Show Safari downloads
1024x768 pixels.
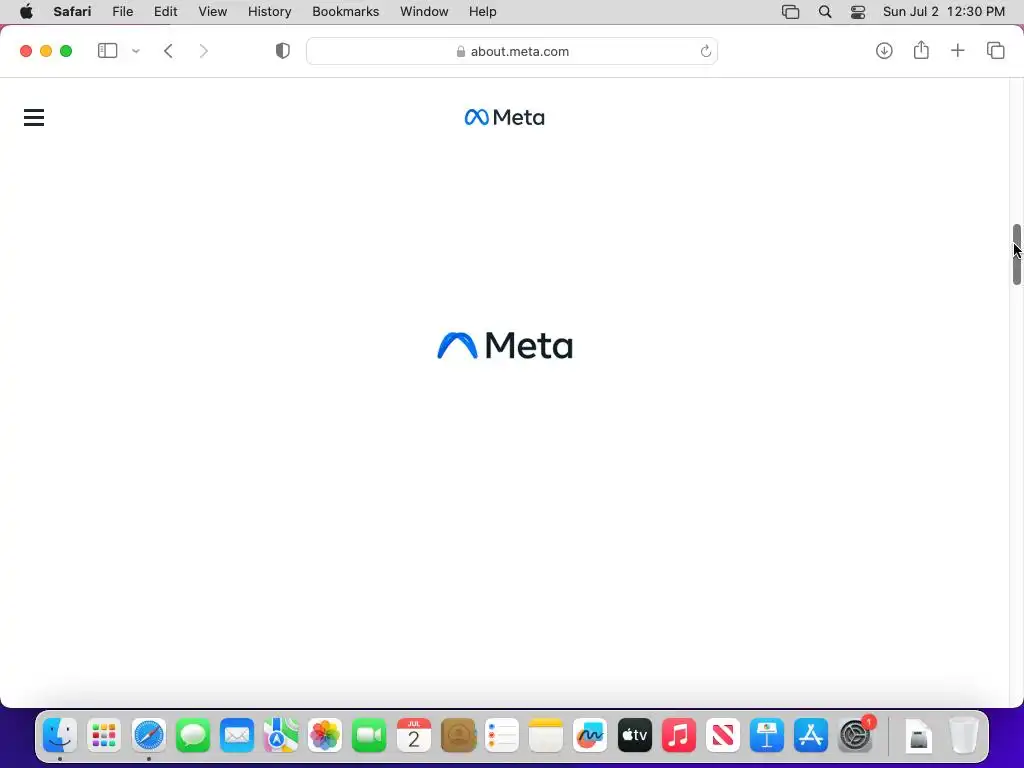(x=884, y=50)
